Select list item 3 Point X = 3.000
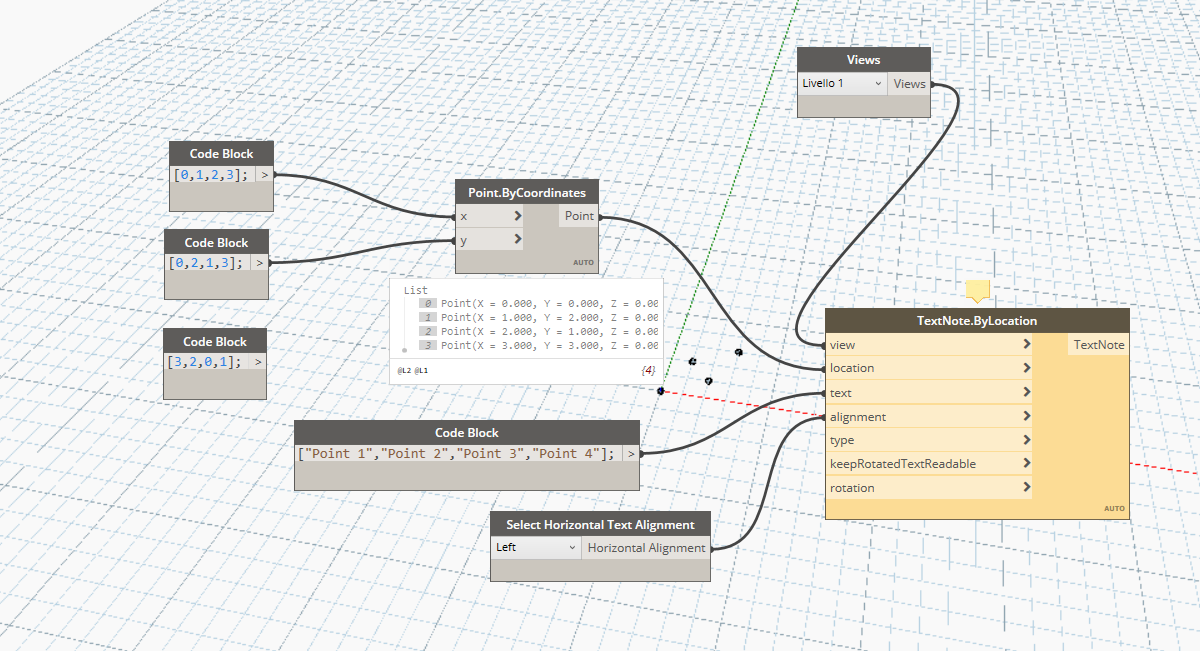The image size is (1200, 651). click(x=539, y=345)
